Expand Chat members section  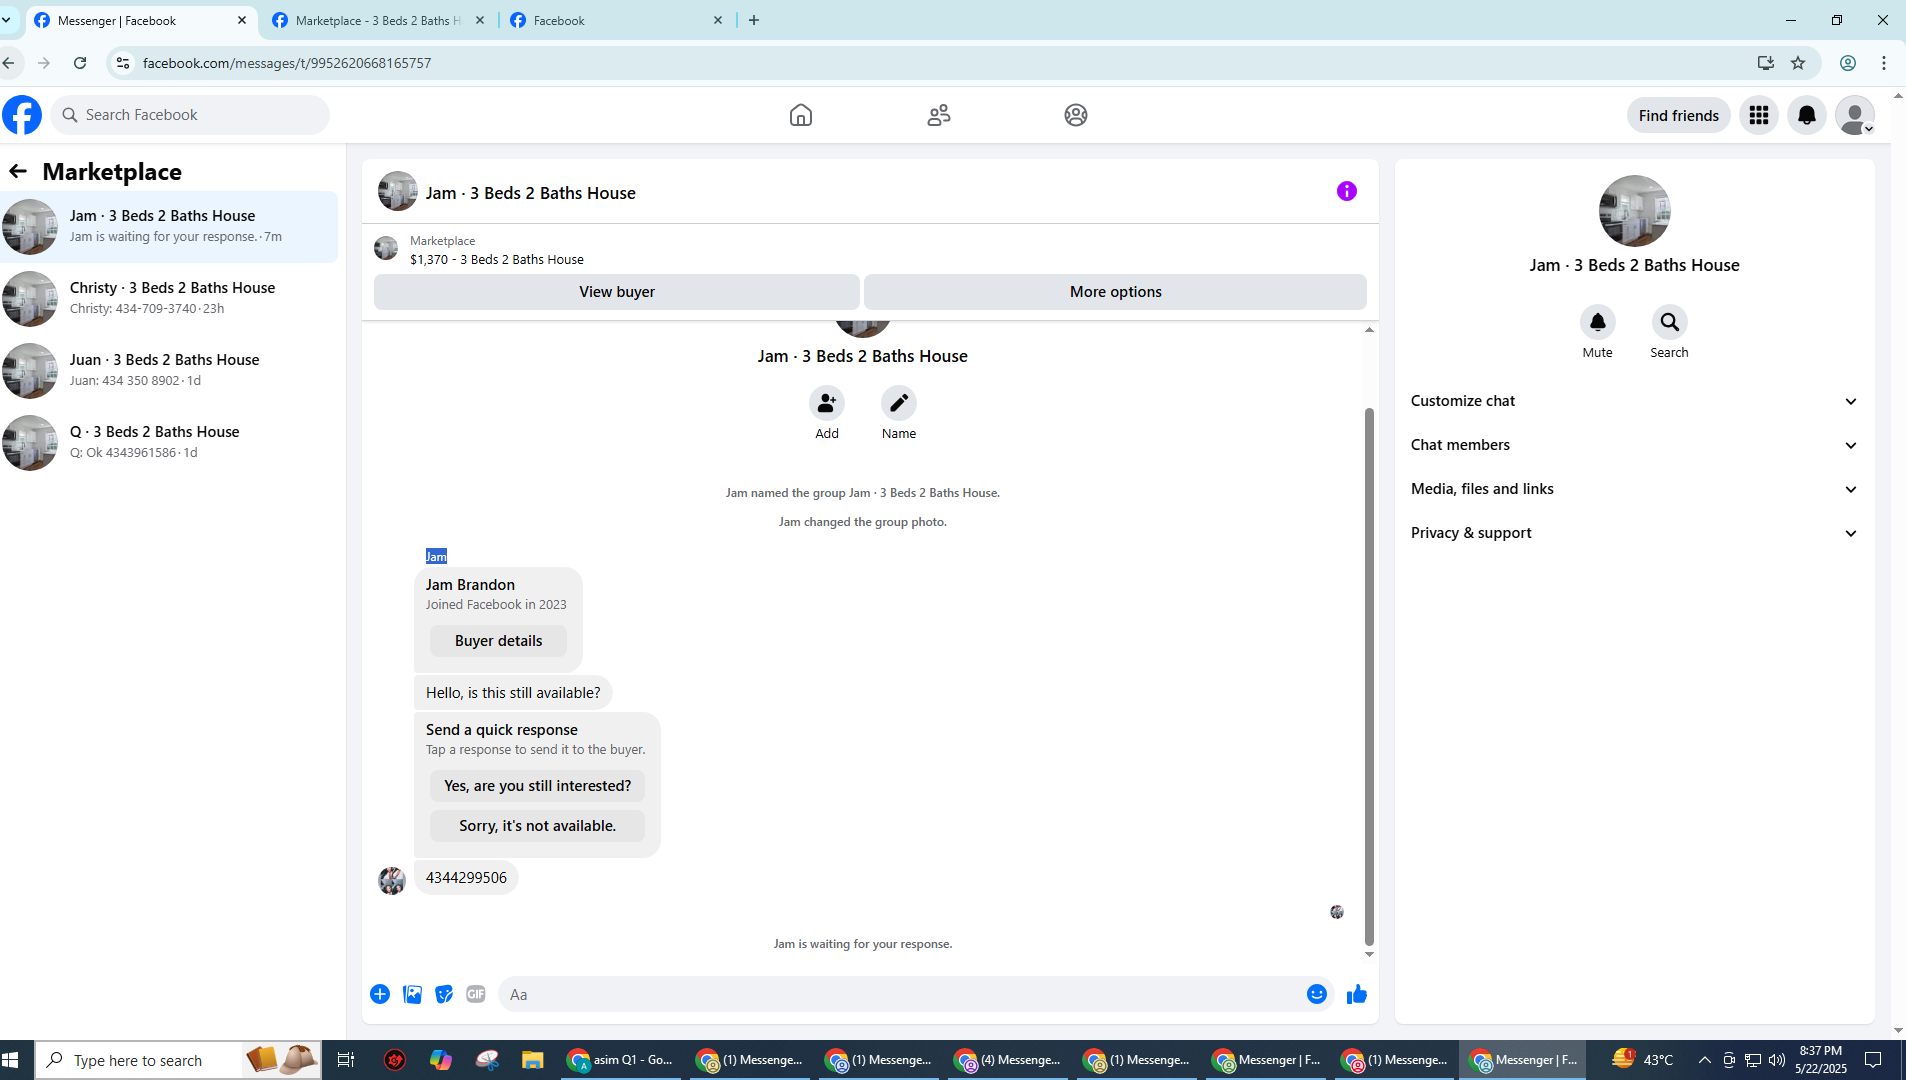click(x=1634, y=445)
